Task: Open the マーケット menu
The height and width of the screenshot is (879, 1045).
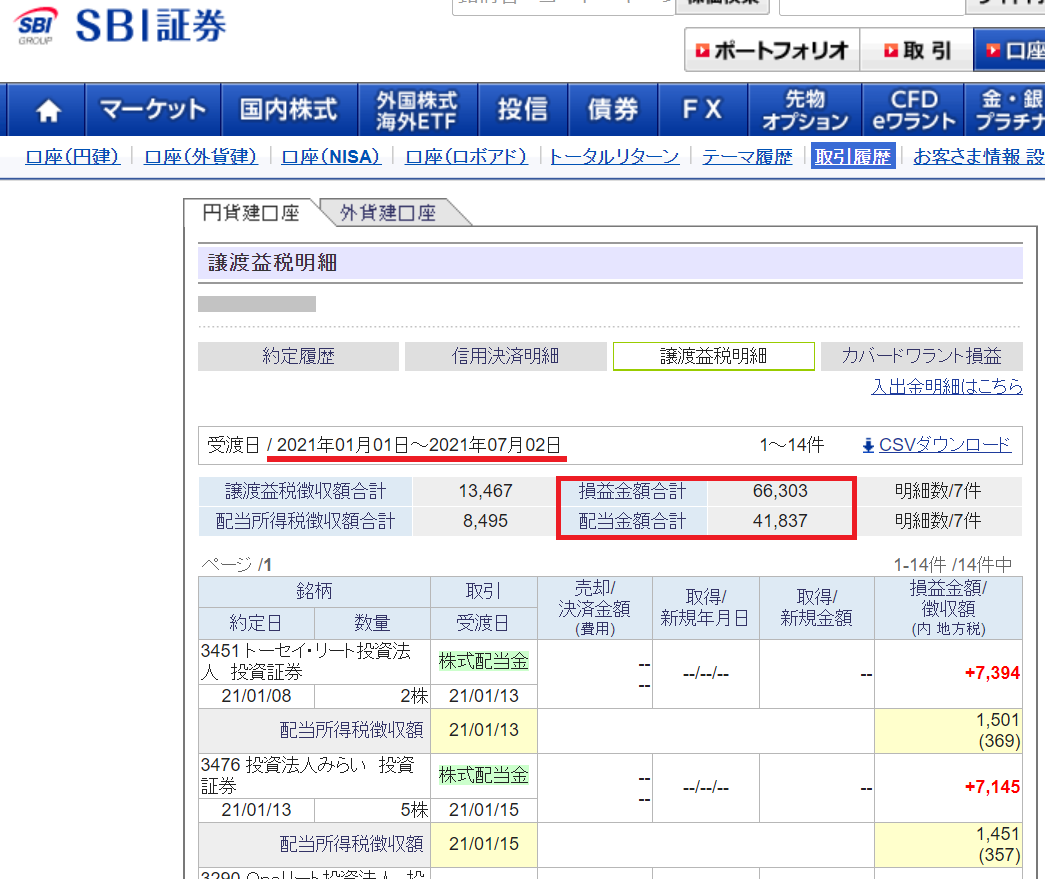Action: (x=153, y=110)
